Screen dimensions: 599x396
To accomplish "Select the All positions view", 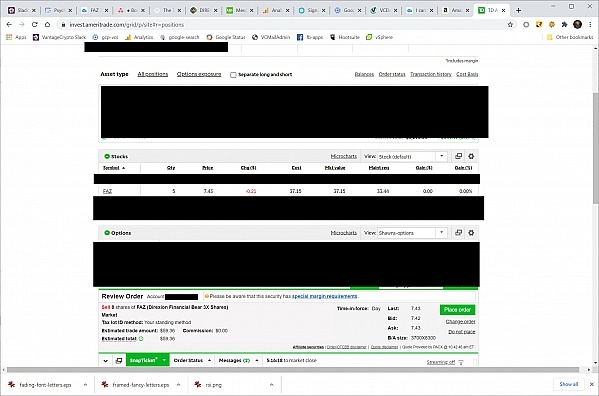I will pyautogui.click(x=153, y=74).
